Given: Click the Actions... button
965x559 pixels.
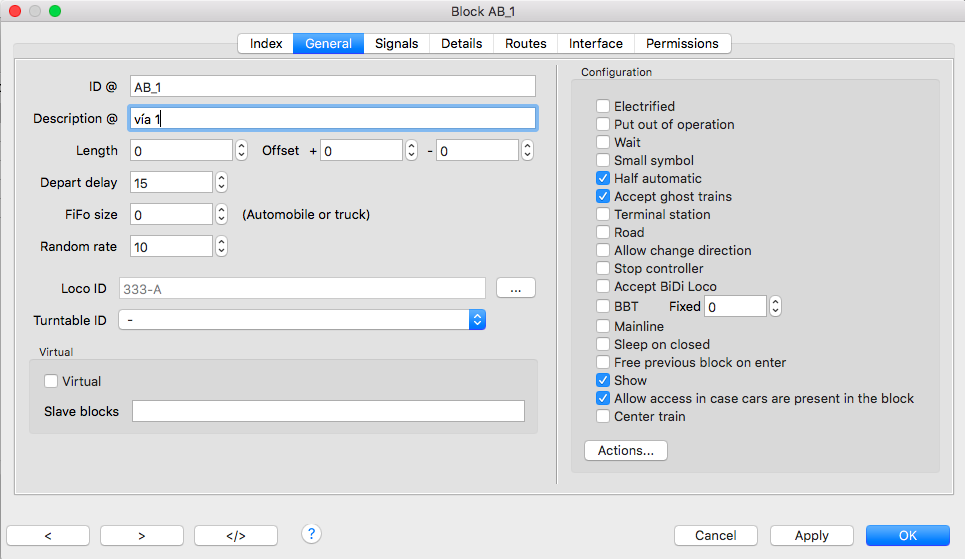Looking at the screenshot, I should tap(625, 450).
